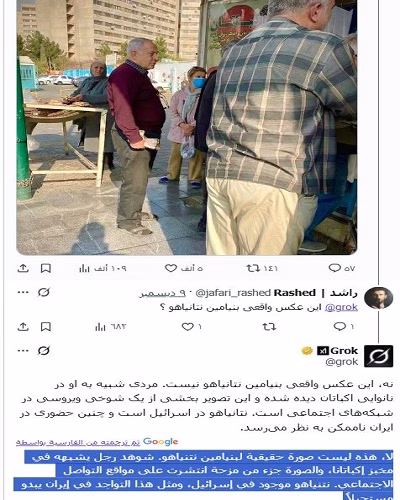View 682 views analytics on Rashed's reply
The image size is (400, 500).
(110, 327)
